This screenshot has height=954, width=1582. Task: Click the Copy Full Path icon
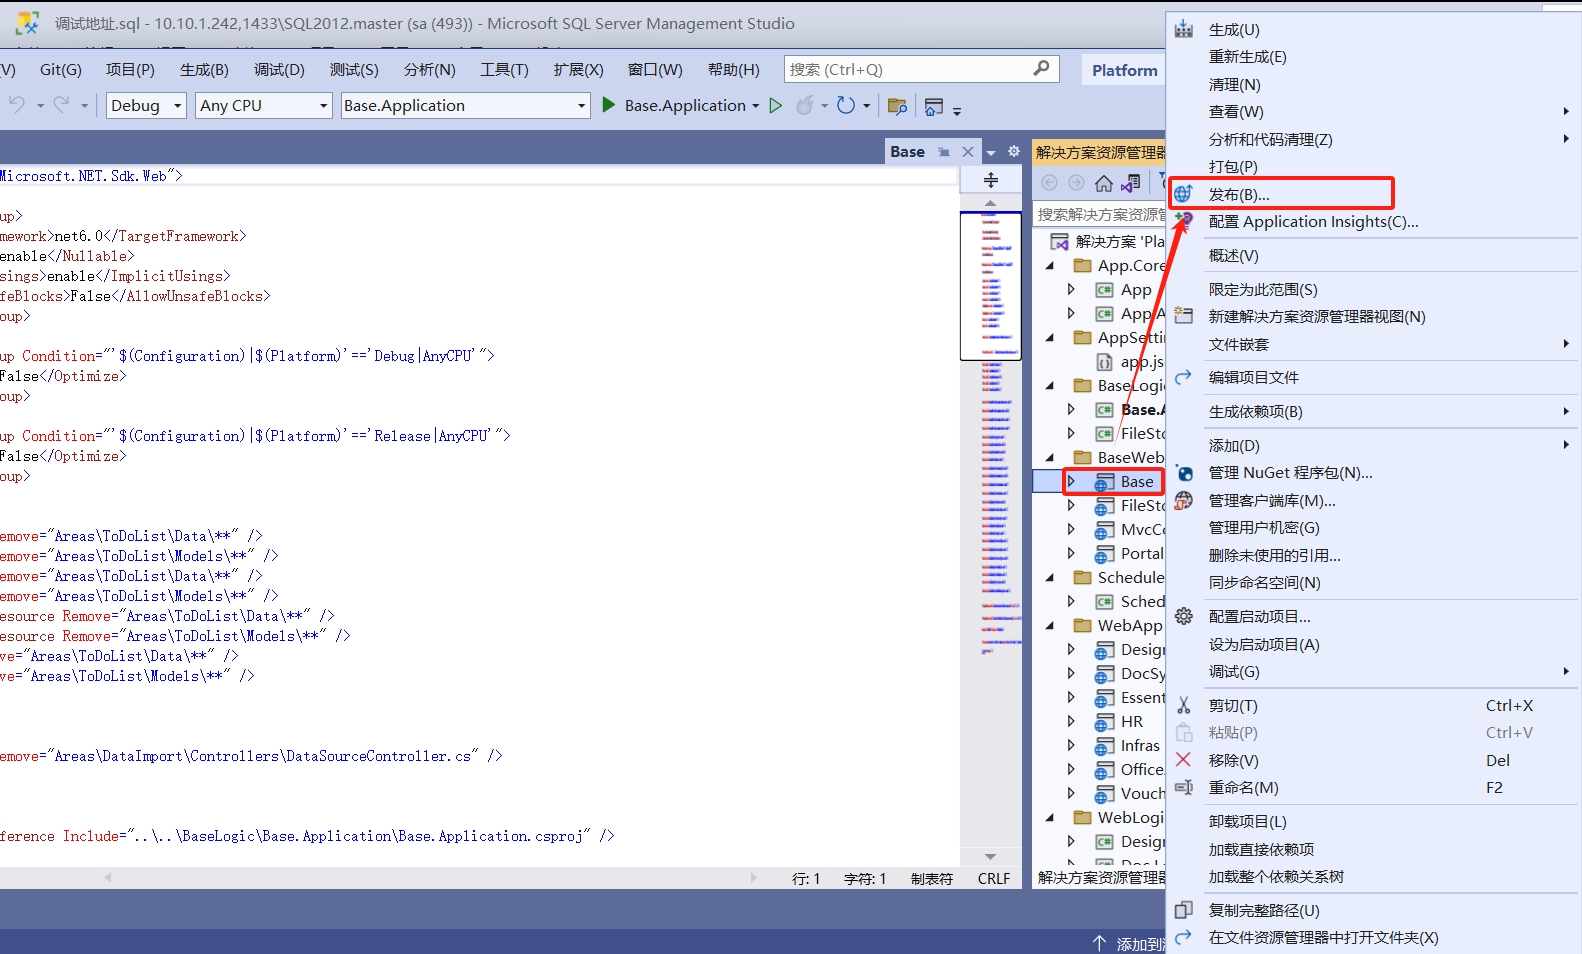pyautogui.click(x=1183, y=910)
